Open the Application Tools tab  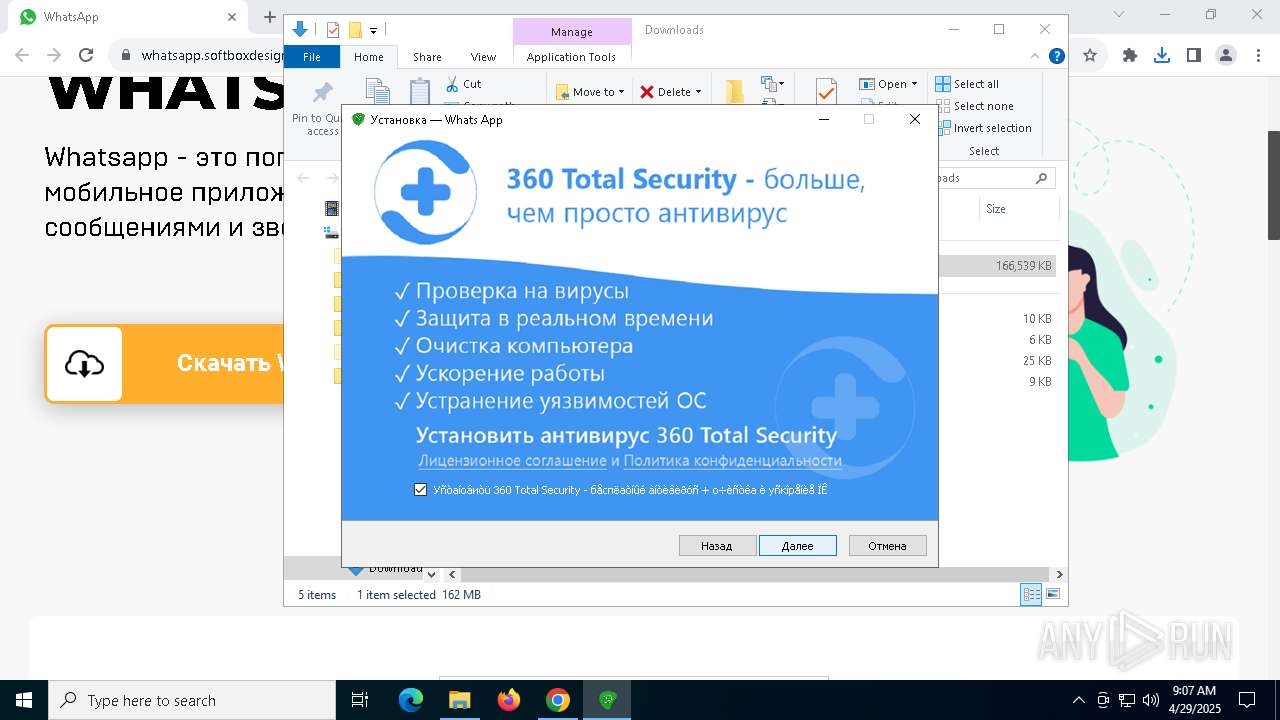[571, 57]
